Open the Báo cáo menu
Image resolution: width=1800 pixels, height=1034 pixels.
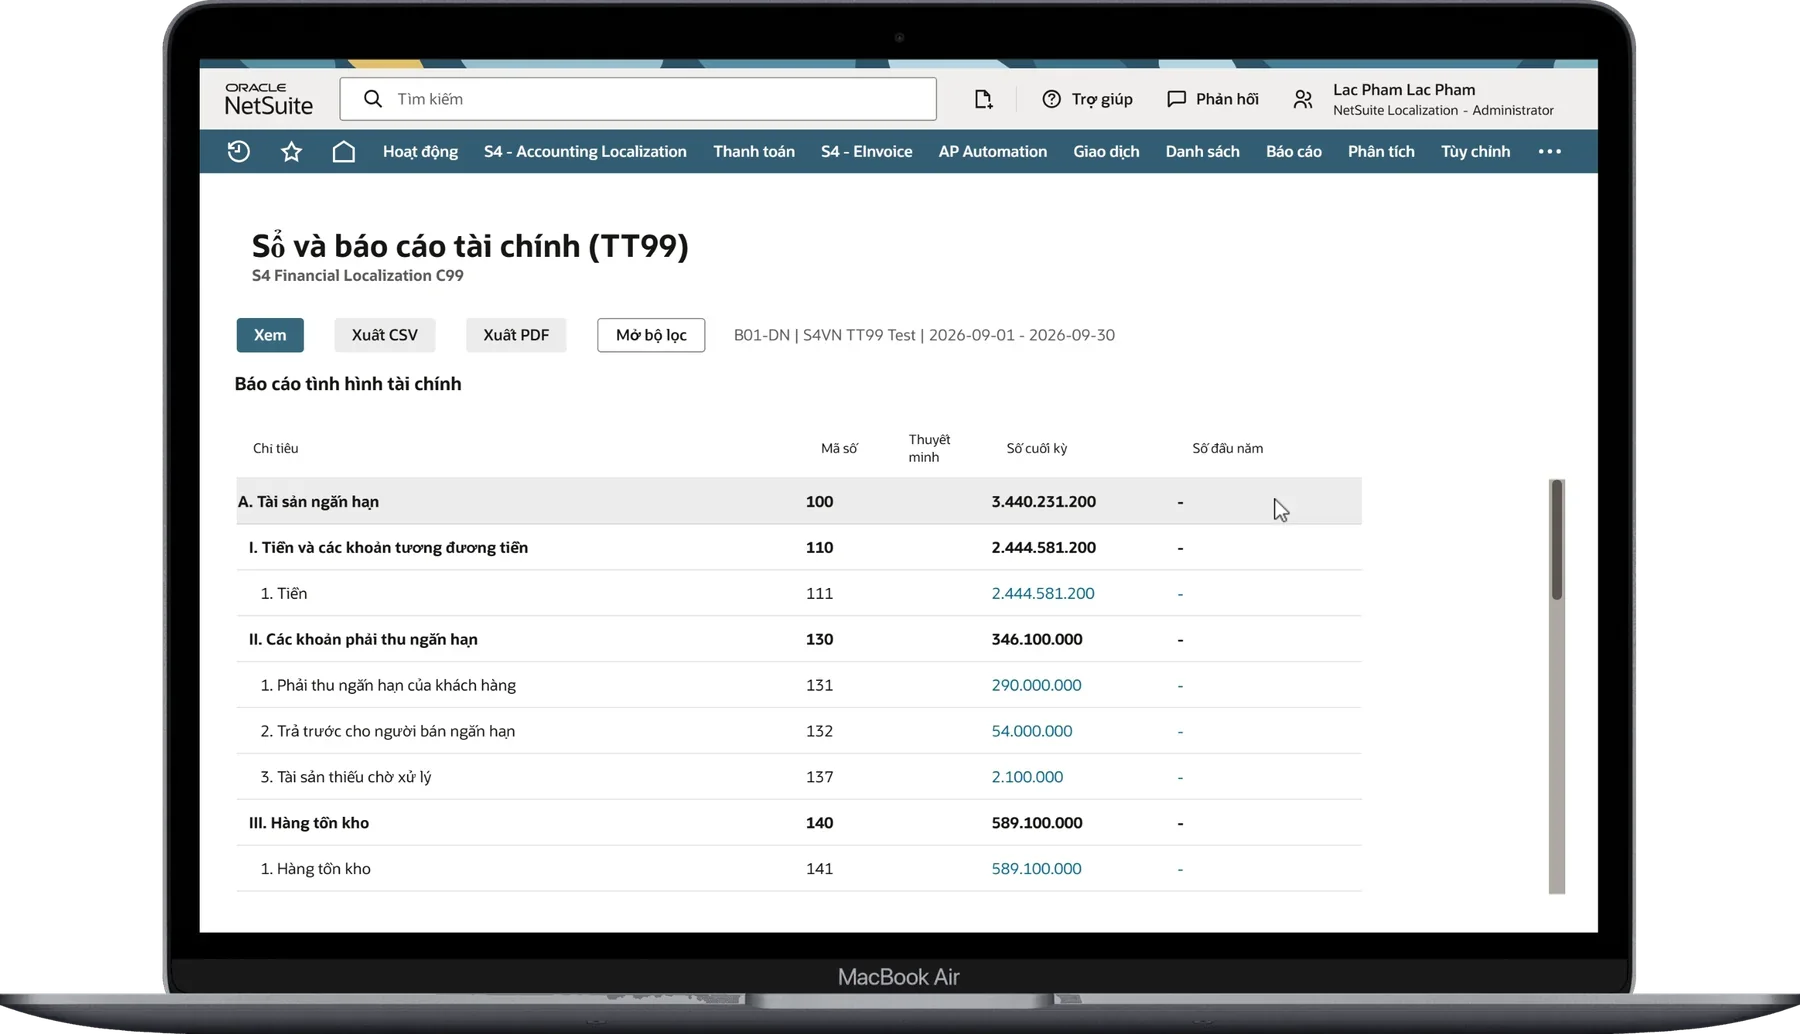pyautogui.click(x=1293, y=151)
